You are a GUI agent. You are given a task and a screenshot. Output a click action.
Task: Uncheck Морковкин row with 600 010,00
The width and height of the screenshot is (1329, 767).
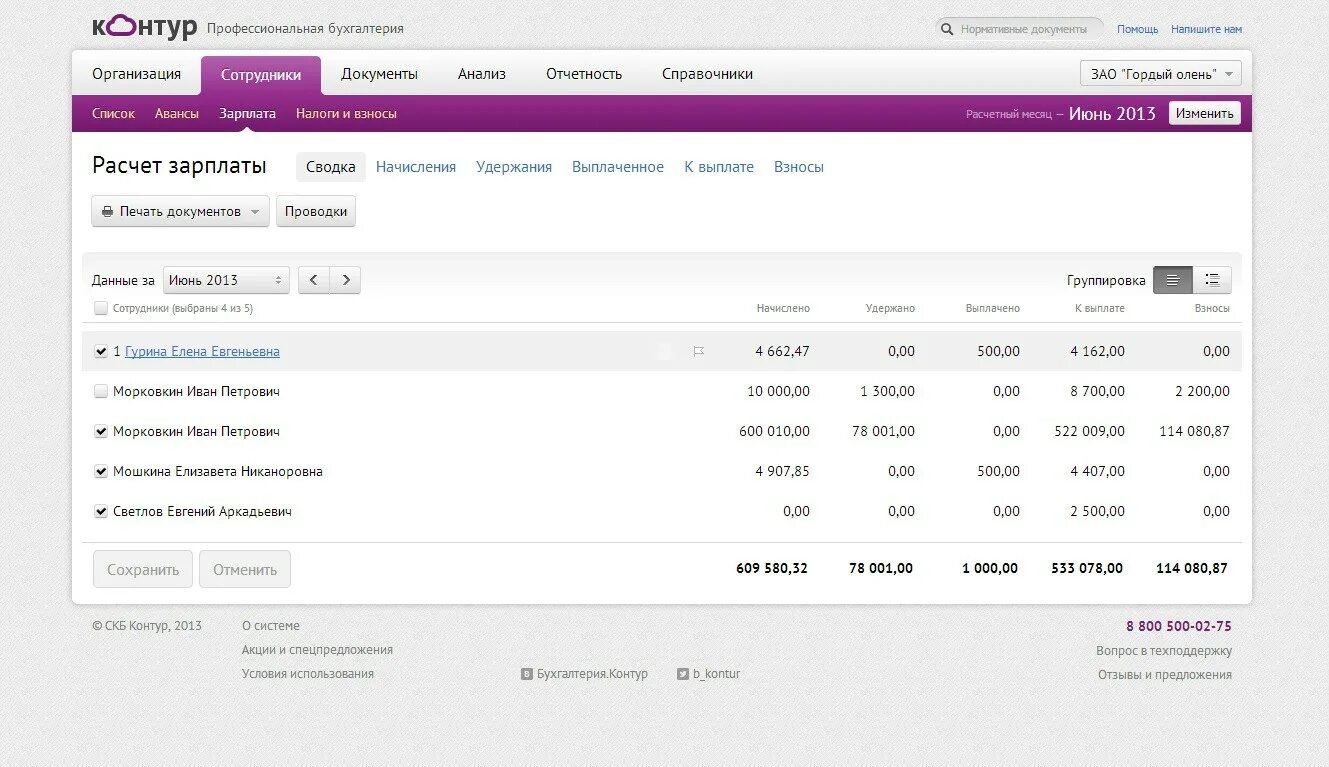(101, 432)
